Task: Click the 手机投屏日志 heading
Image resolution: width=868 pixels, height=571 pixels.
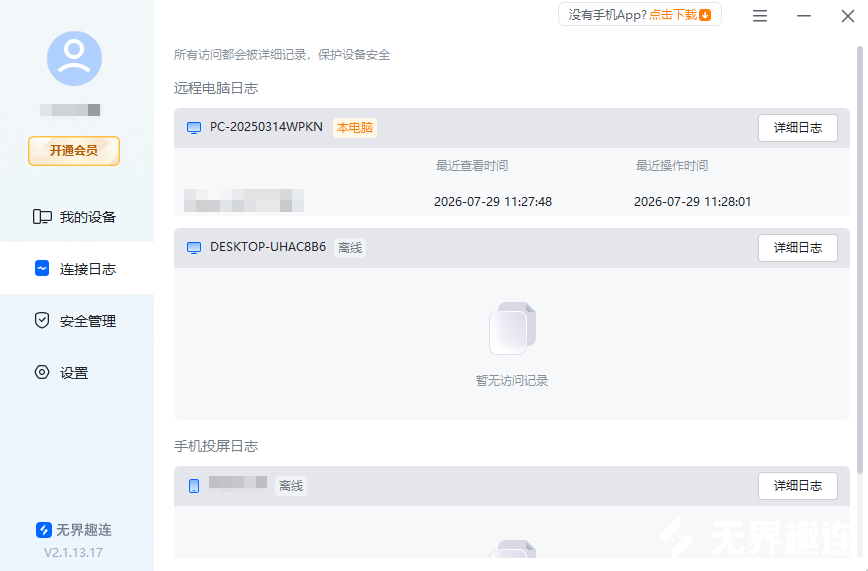Action: coord(216,446)
